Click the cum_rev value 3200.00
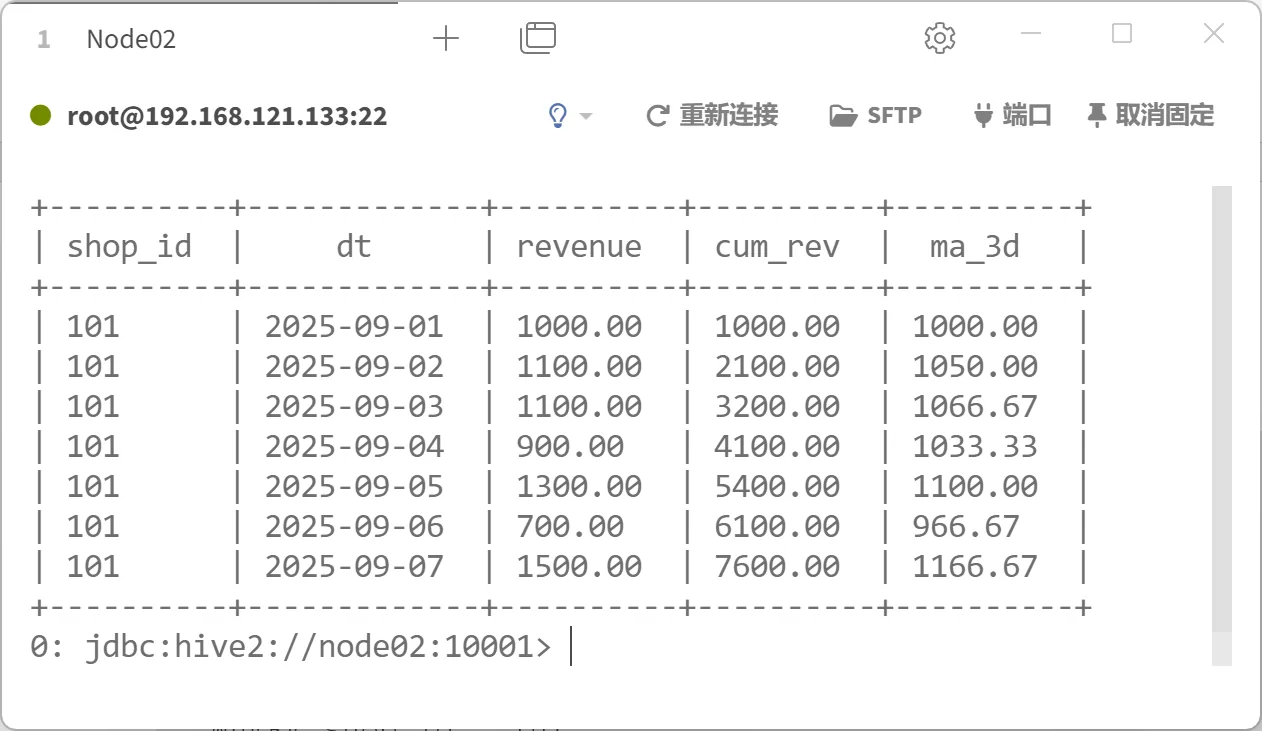 click(777, 406)
